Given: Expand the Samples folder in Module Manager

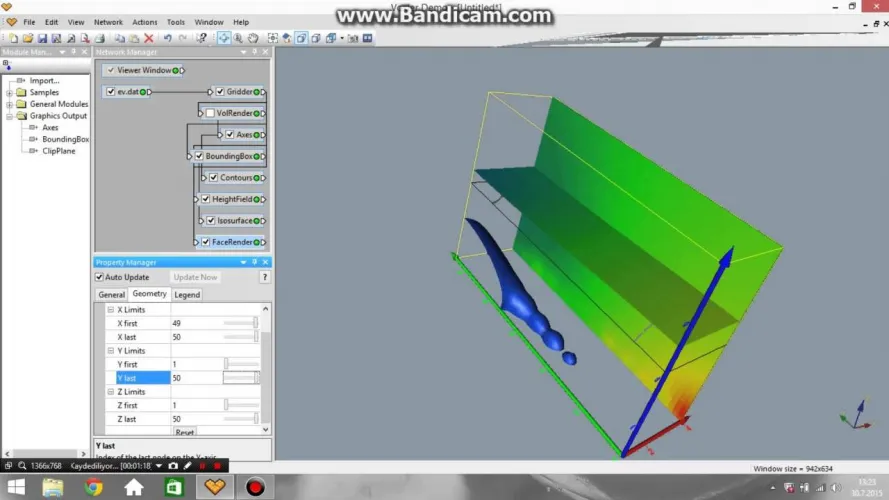Looking at the screenshot, I should coord(10,92).
